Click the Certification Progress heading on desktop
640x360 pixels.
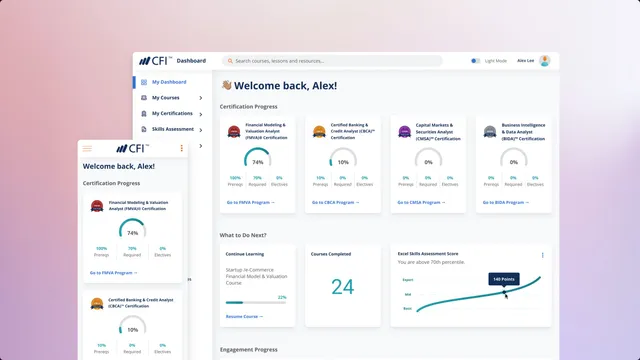(x=249, y=107)
